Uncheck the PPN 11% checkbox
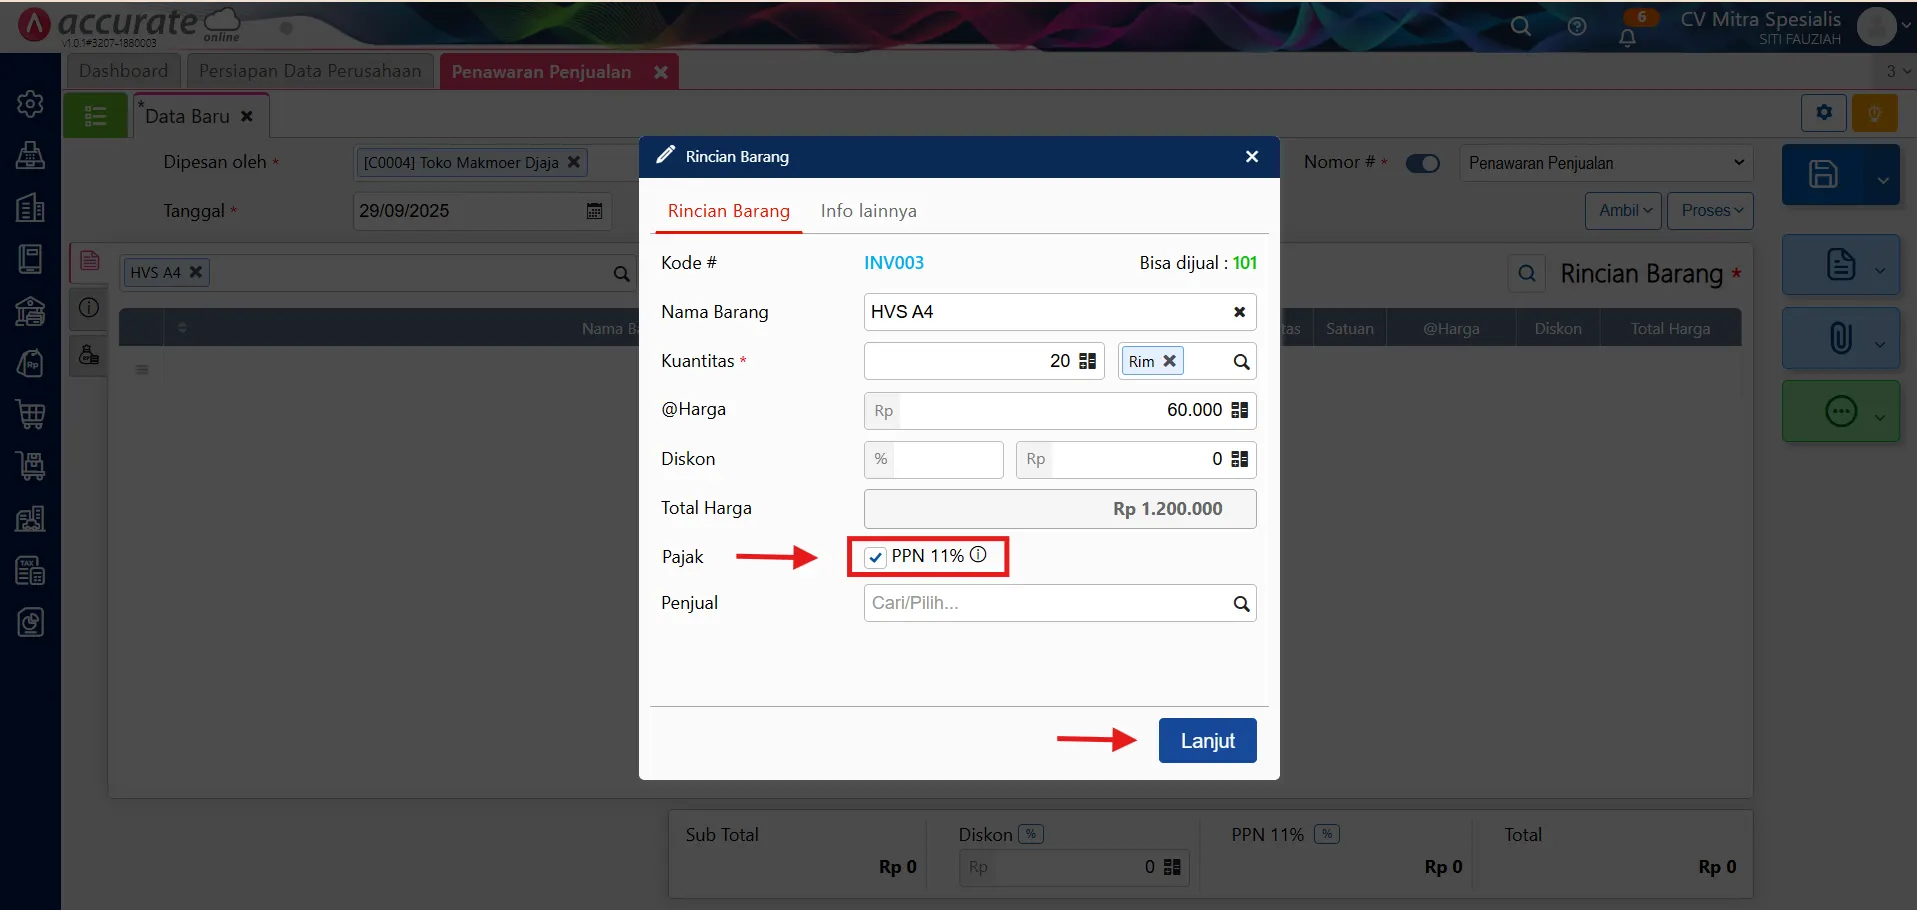 [x=876, y=557]
